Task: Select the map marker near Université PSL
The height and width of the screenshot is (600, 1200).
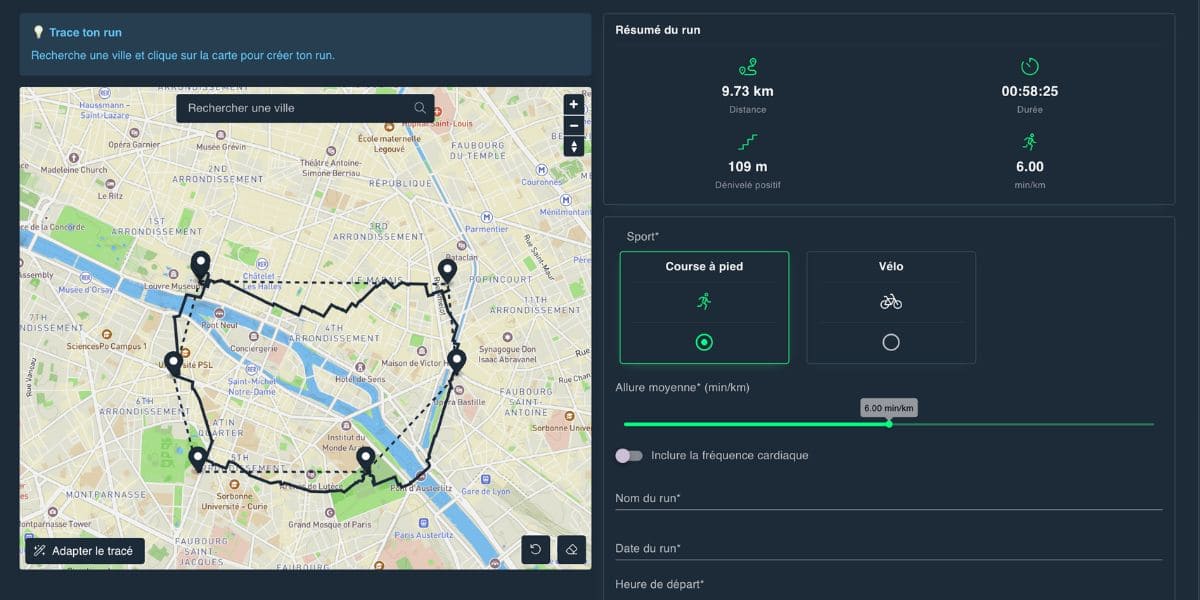Action: tap(173, 364)
